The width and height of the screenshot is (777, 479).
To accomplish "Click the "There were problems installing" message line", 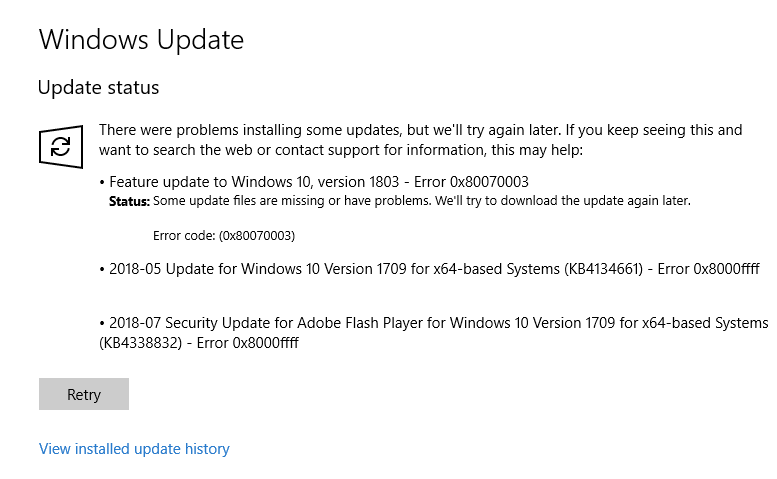I will (x=420, y=130).
